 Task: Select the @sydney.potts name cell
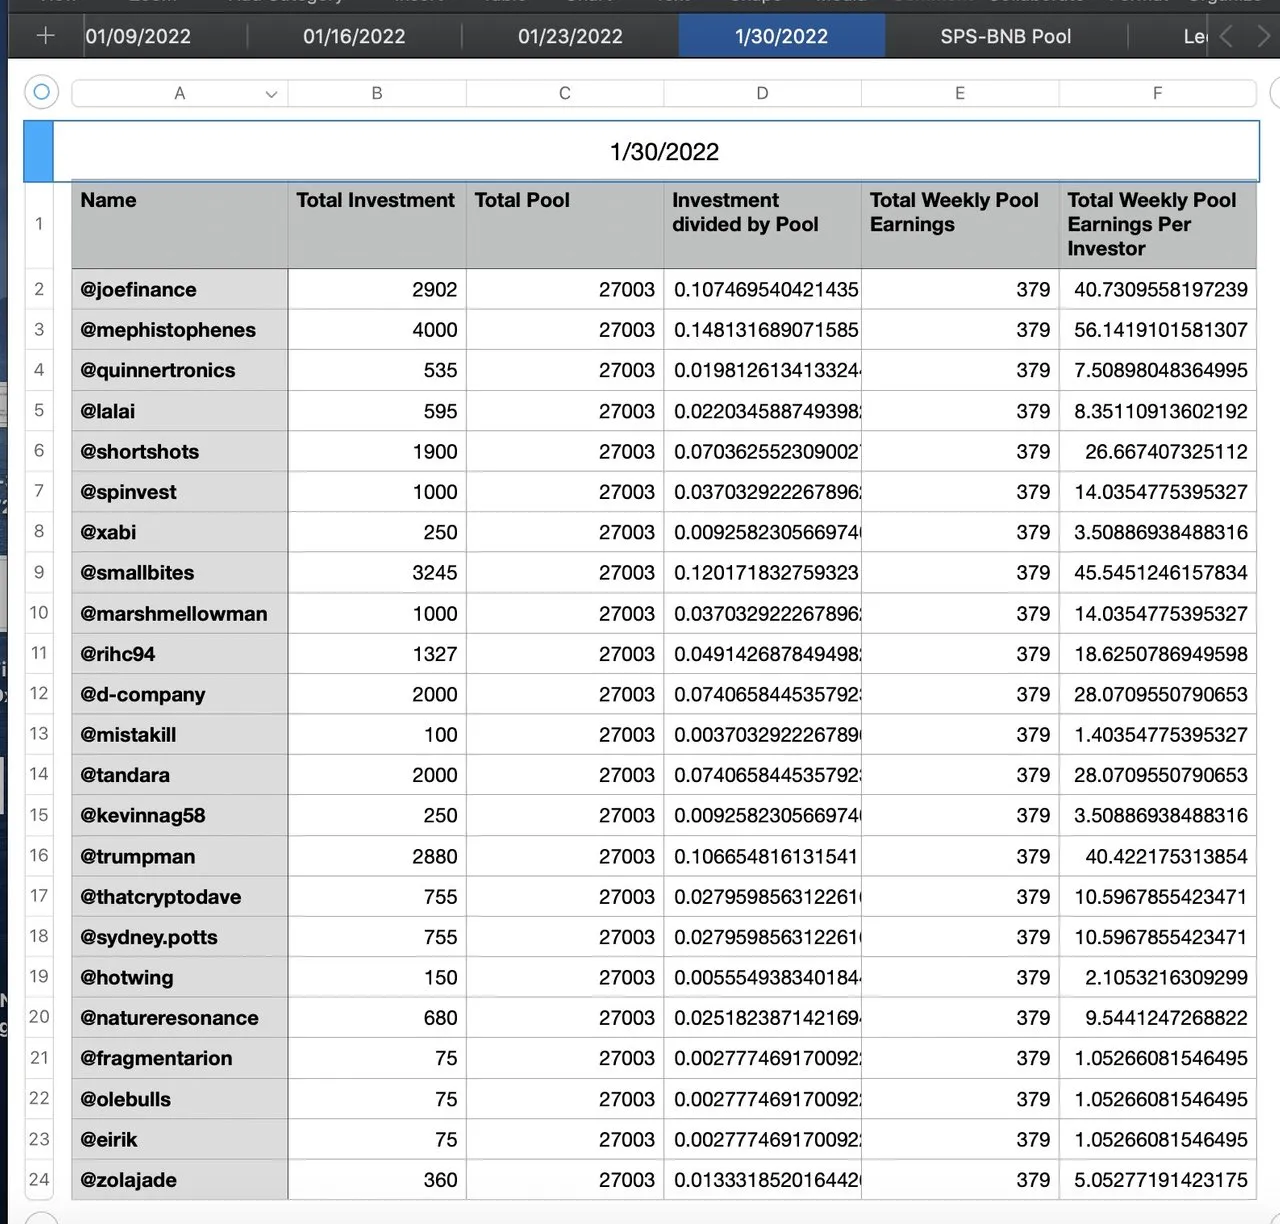[180, 937]
